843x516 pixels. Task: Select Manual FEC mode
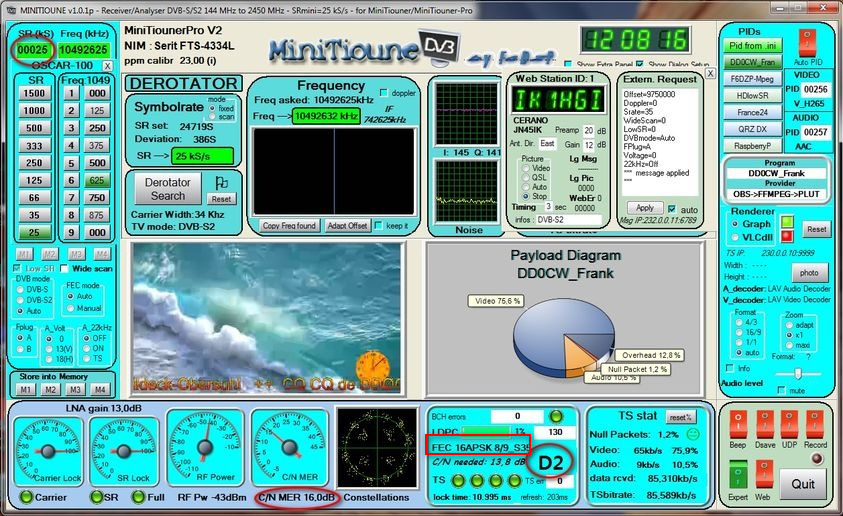(x=70, y=308)
